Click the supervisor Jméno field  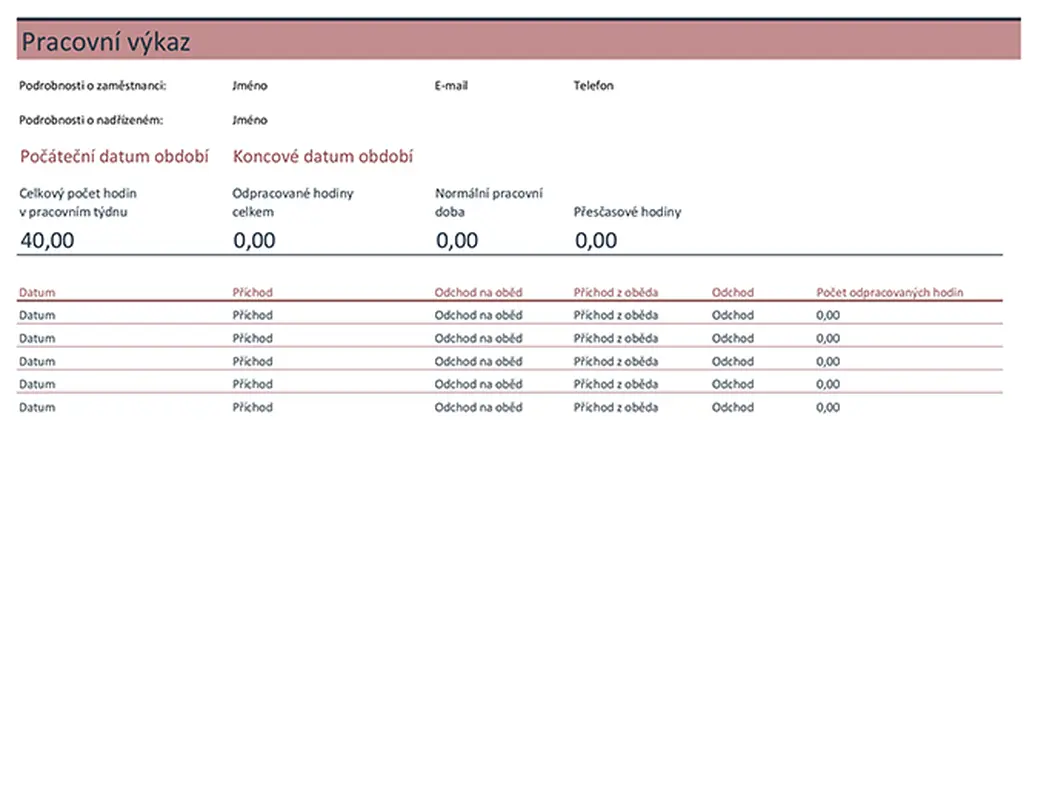point(250,120)
